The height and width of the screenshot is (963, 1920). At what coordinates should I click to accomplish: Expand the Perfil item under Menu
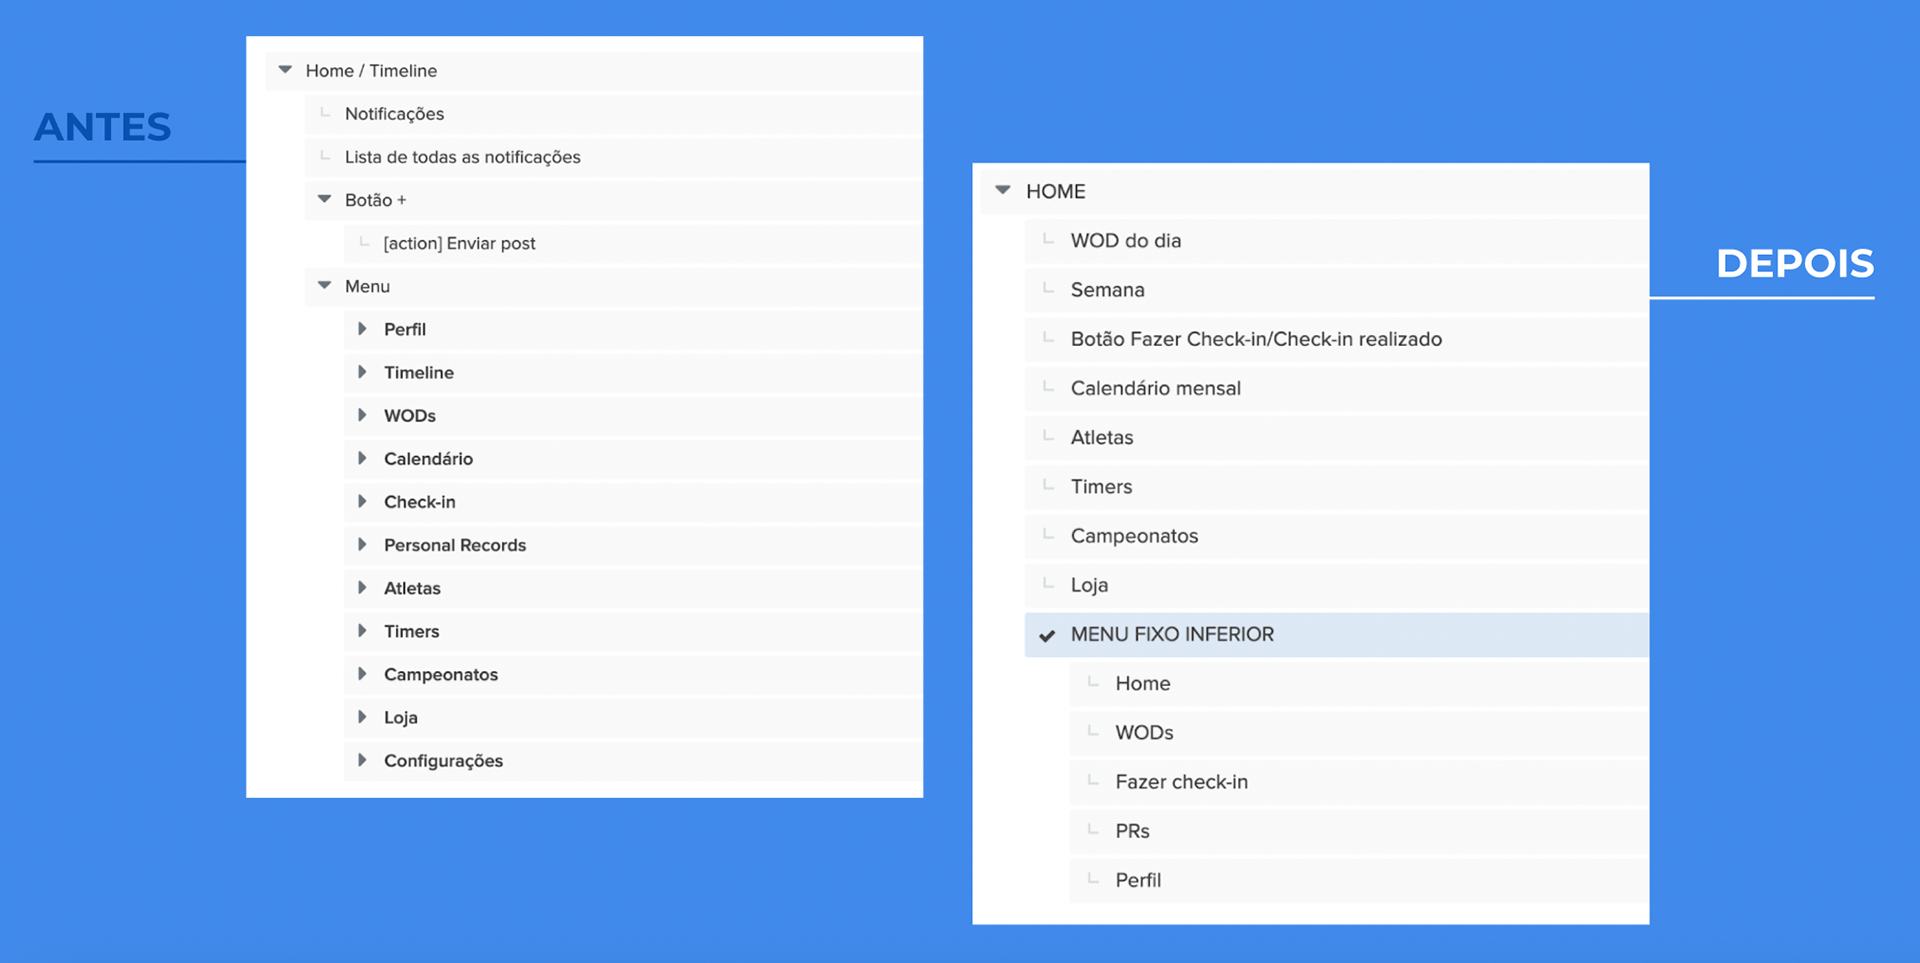[362, 329]
